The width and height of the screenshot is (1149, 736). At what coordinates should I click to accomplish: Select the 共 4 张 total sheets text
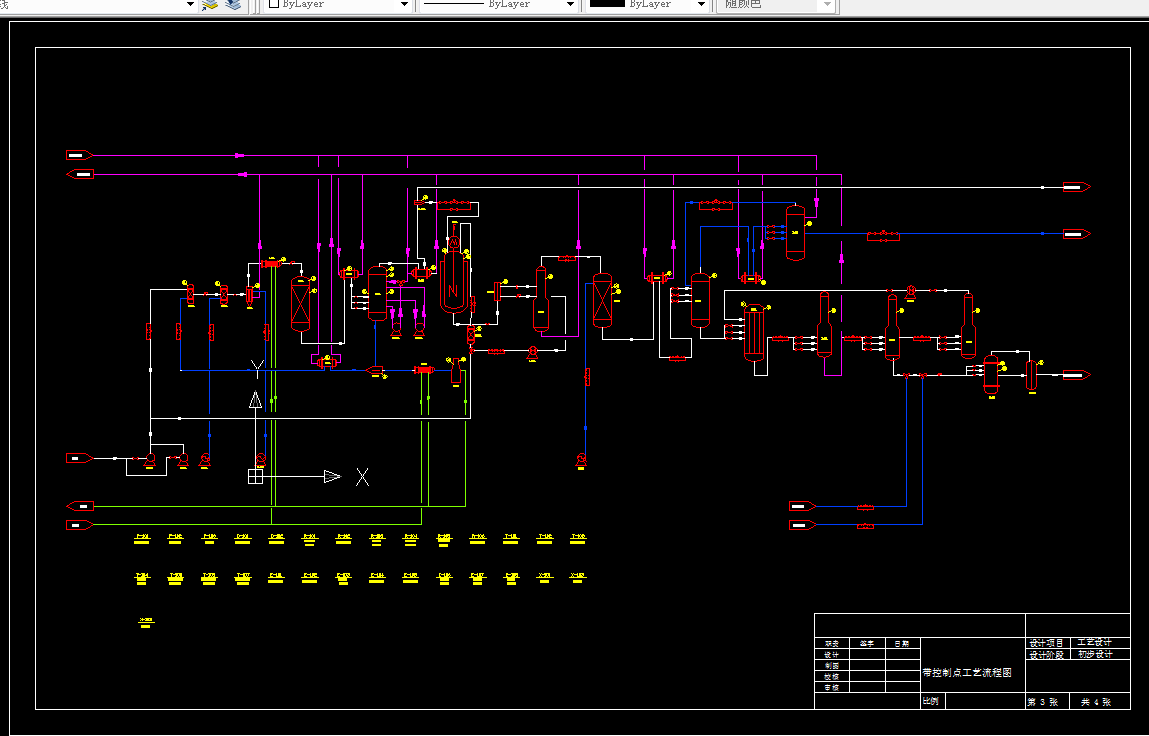click(1096, 702)
